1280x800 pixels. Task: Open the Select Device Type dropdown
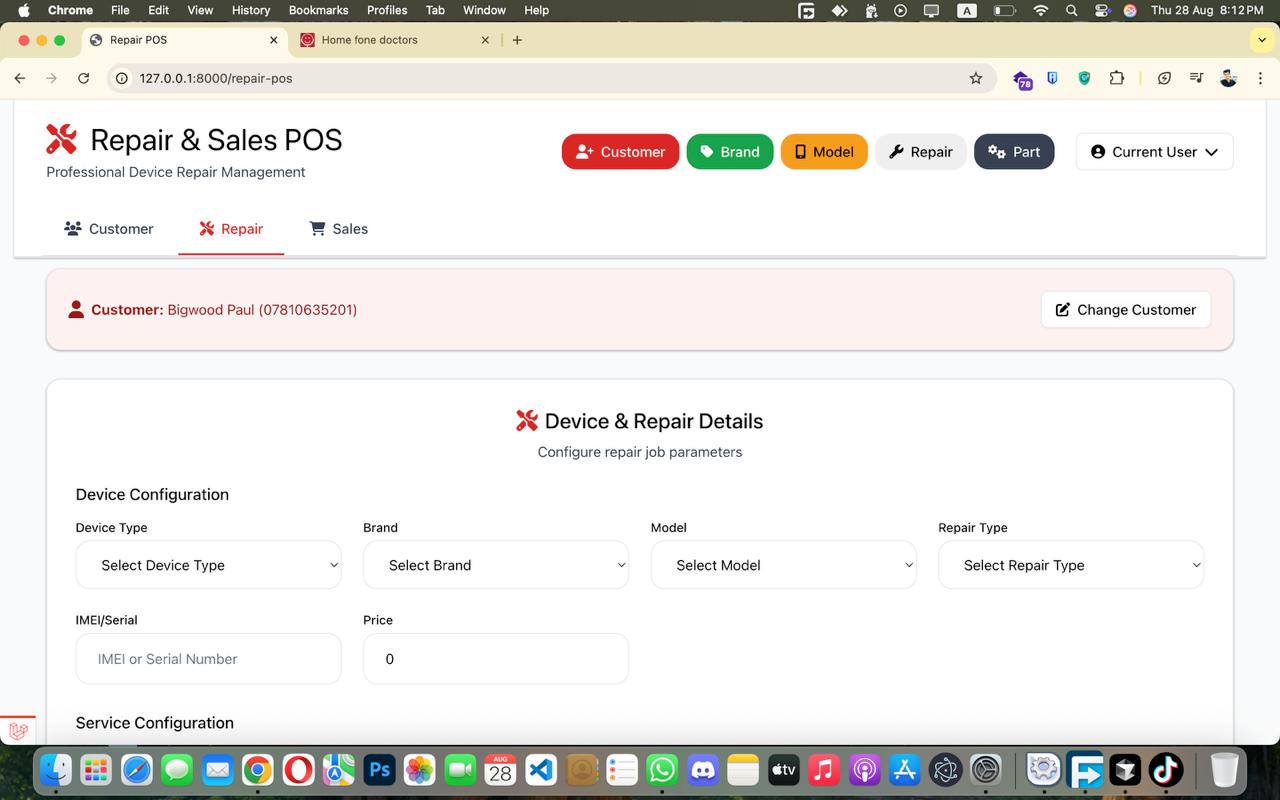coord(209,565)
